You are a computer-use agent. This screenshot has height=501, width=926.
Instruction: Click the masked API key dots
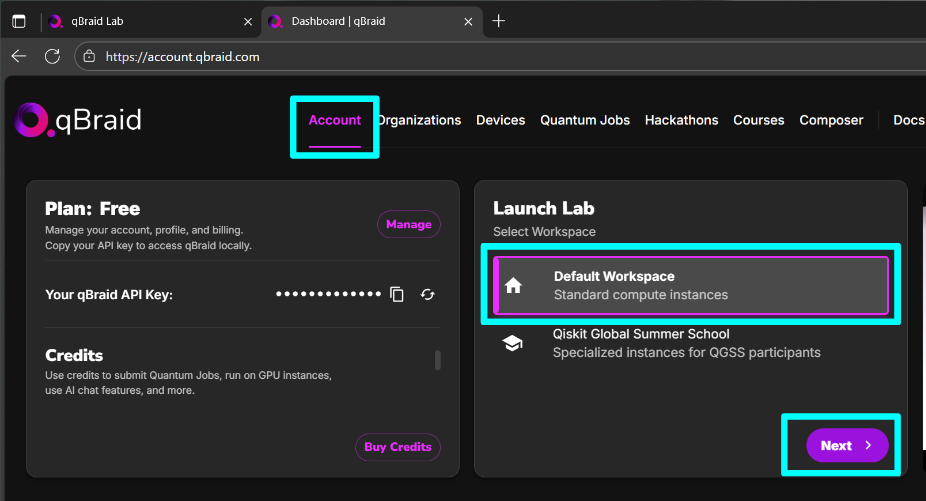click(328, 294)
